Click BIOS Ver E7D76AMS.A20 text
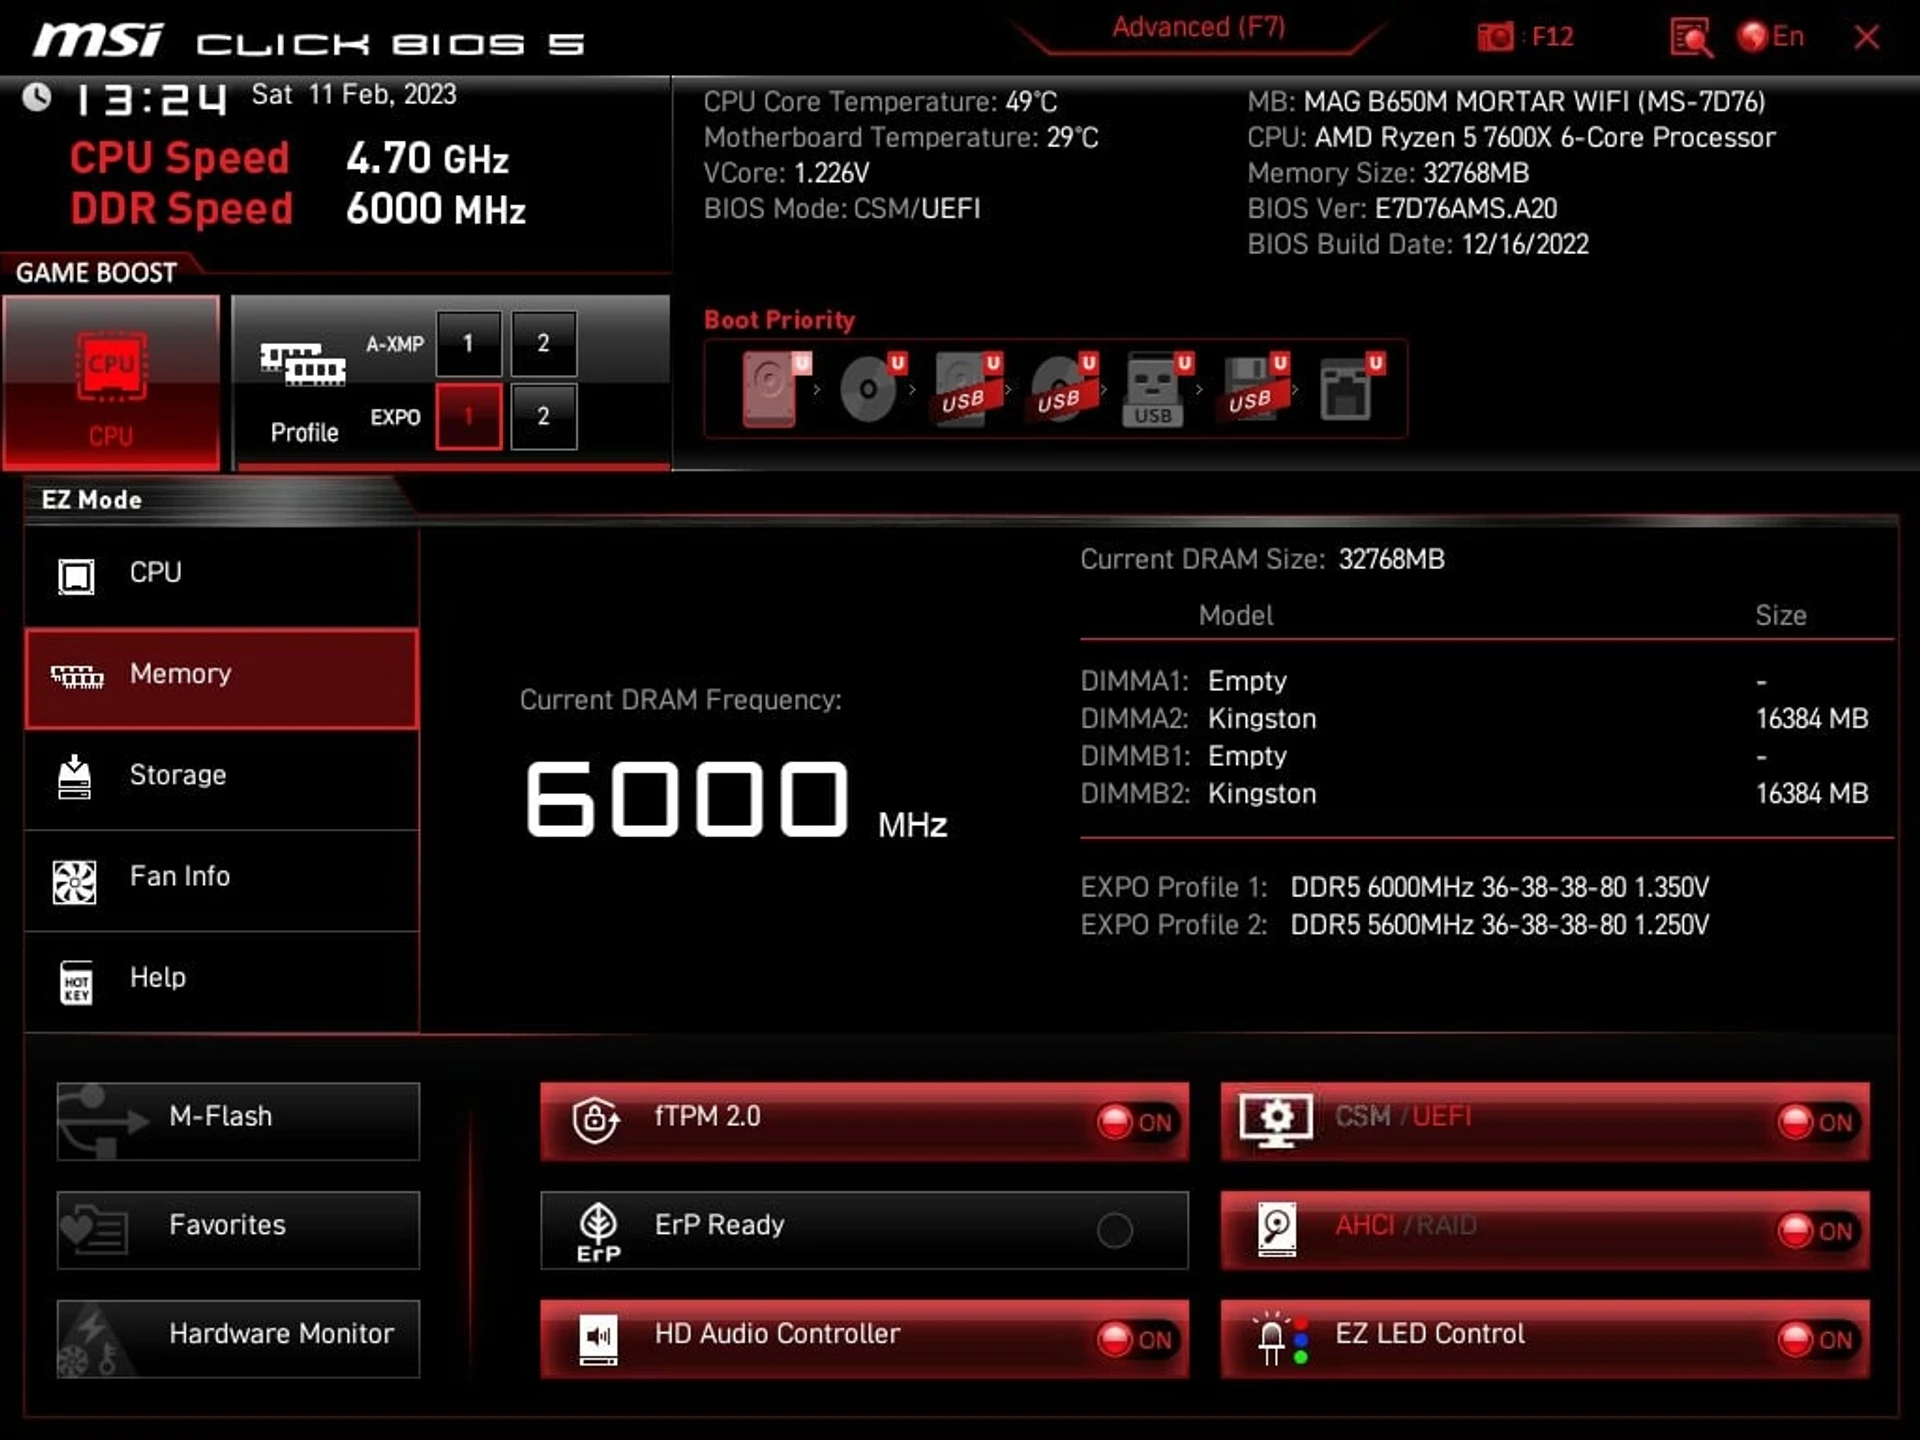This screenshot has height=1440, width=1920. coord(1402,209)
